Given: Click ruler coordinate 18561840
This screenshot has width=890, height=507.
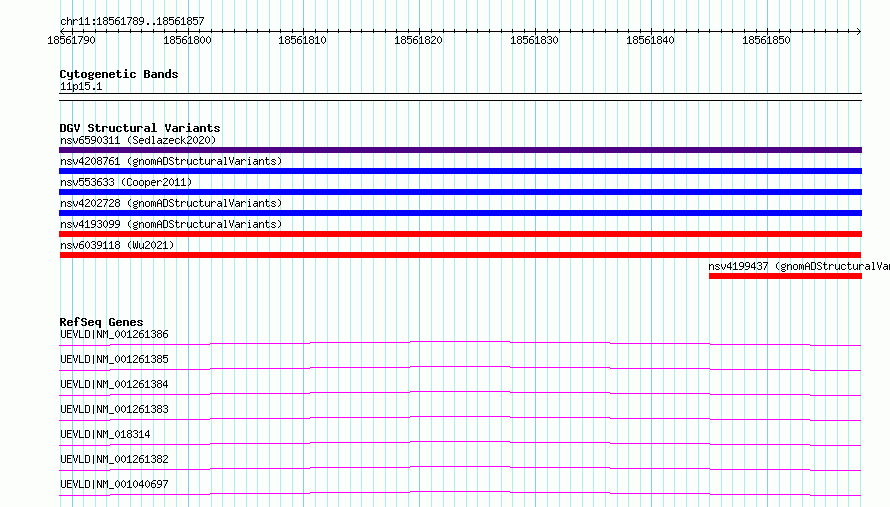Looking at the screenshot, I should 650,40.
